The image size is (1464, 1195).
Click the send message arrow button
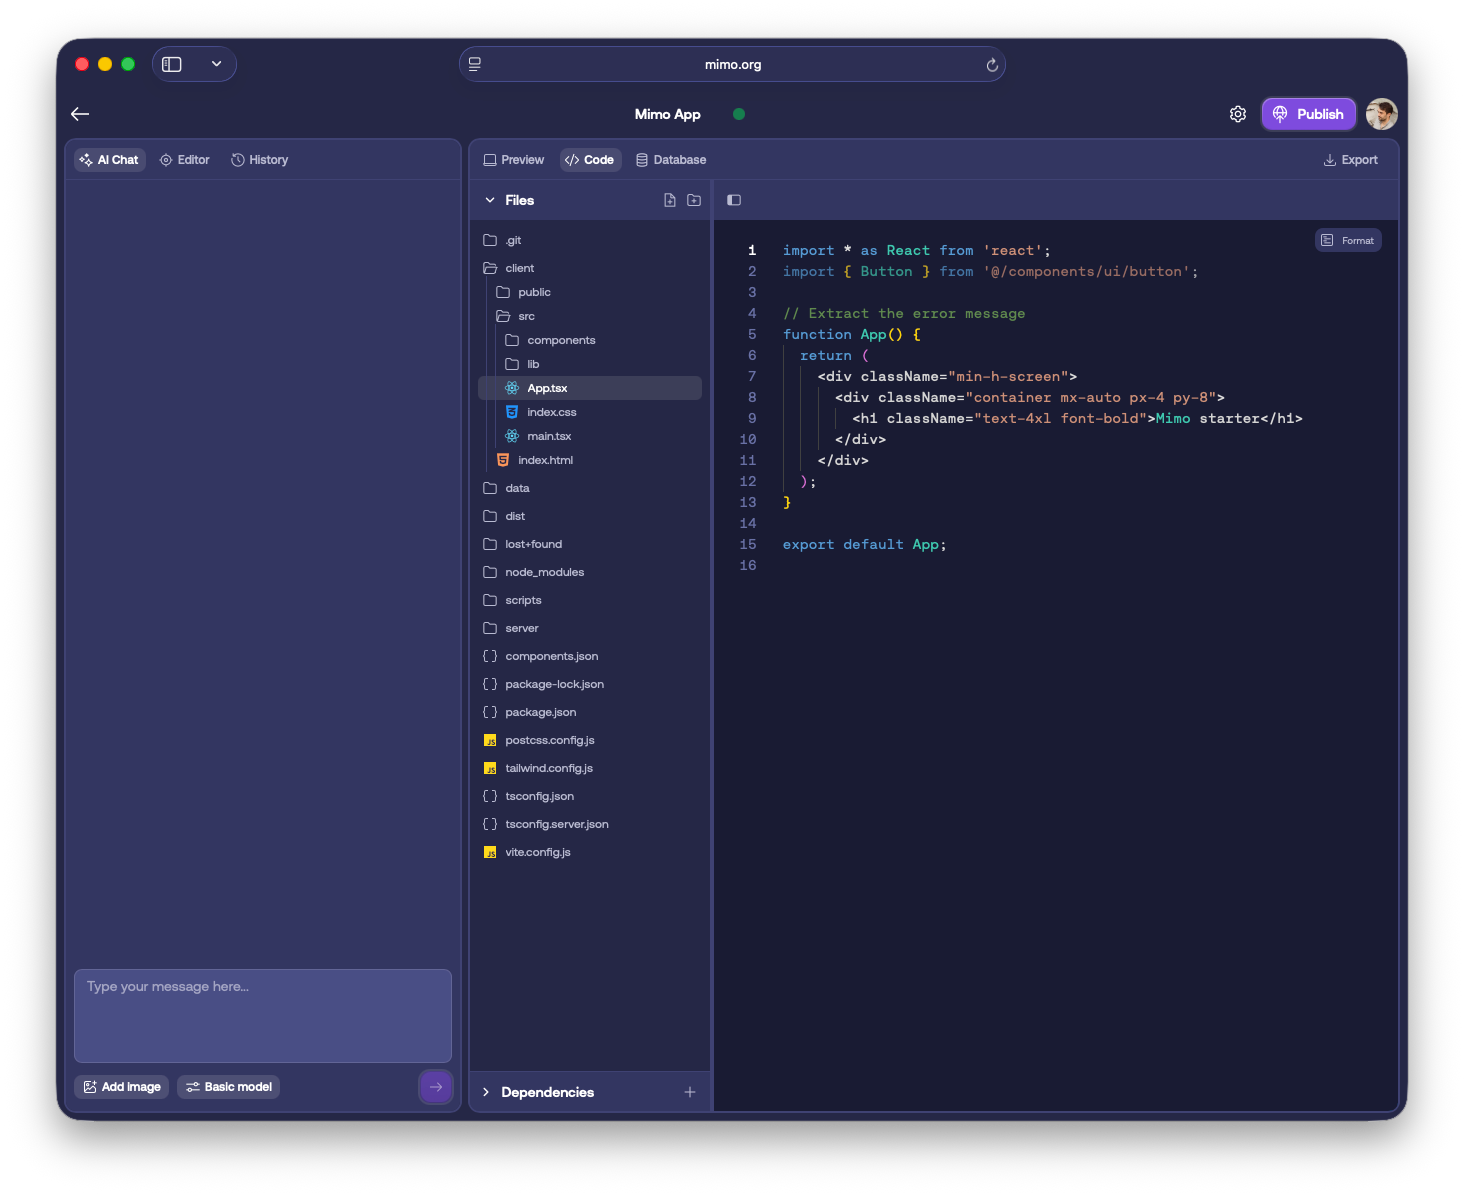436,1087
